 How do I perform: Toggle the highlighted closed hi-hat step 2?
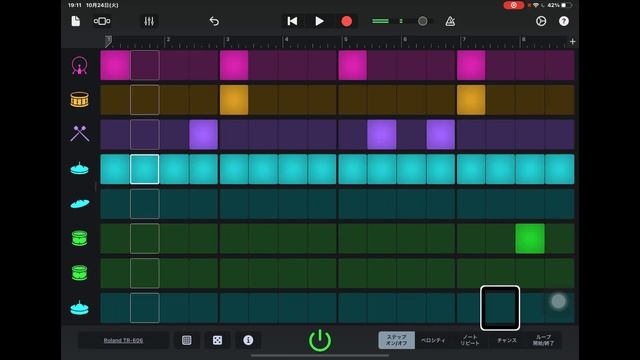(x=144, y=169)
